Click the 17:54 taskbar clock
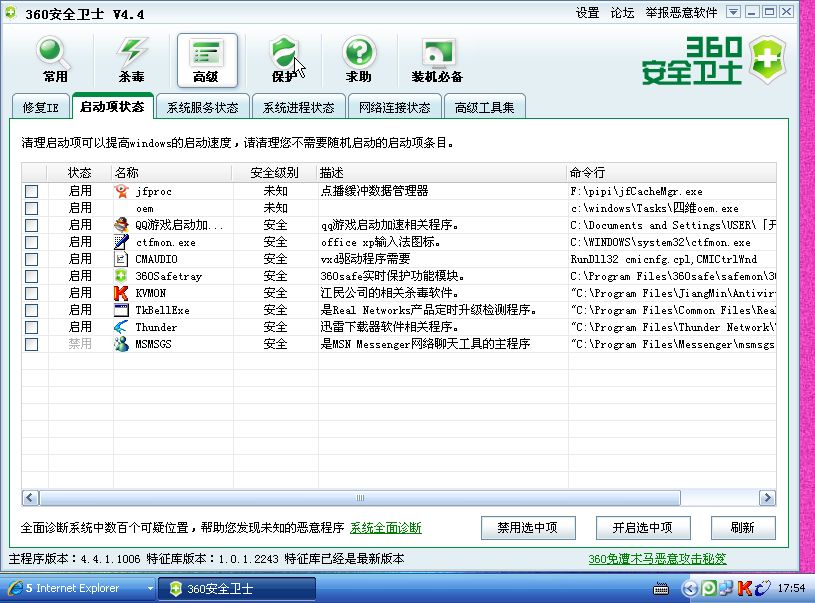The image size is (815, 603). pos(791,588)
